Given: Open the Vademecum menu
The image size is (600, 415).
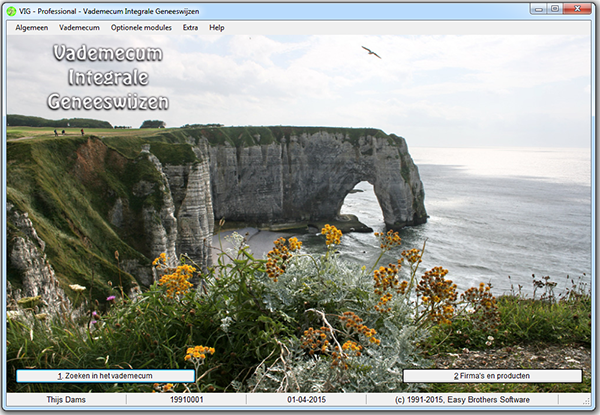Looking at the screenshot, I should point(79,28).
